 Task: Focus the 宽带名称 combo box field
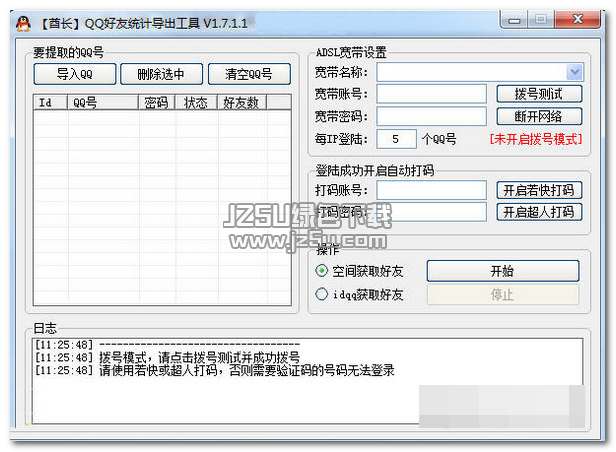pos(480,72)
